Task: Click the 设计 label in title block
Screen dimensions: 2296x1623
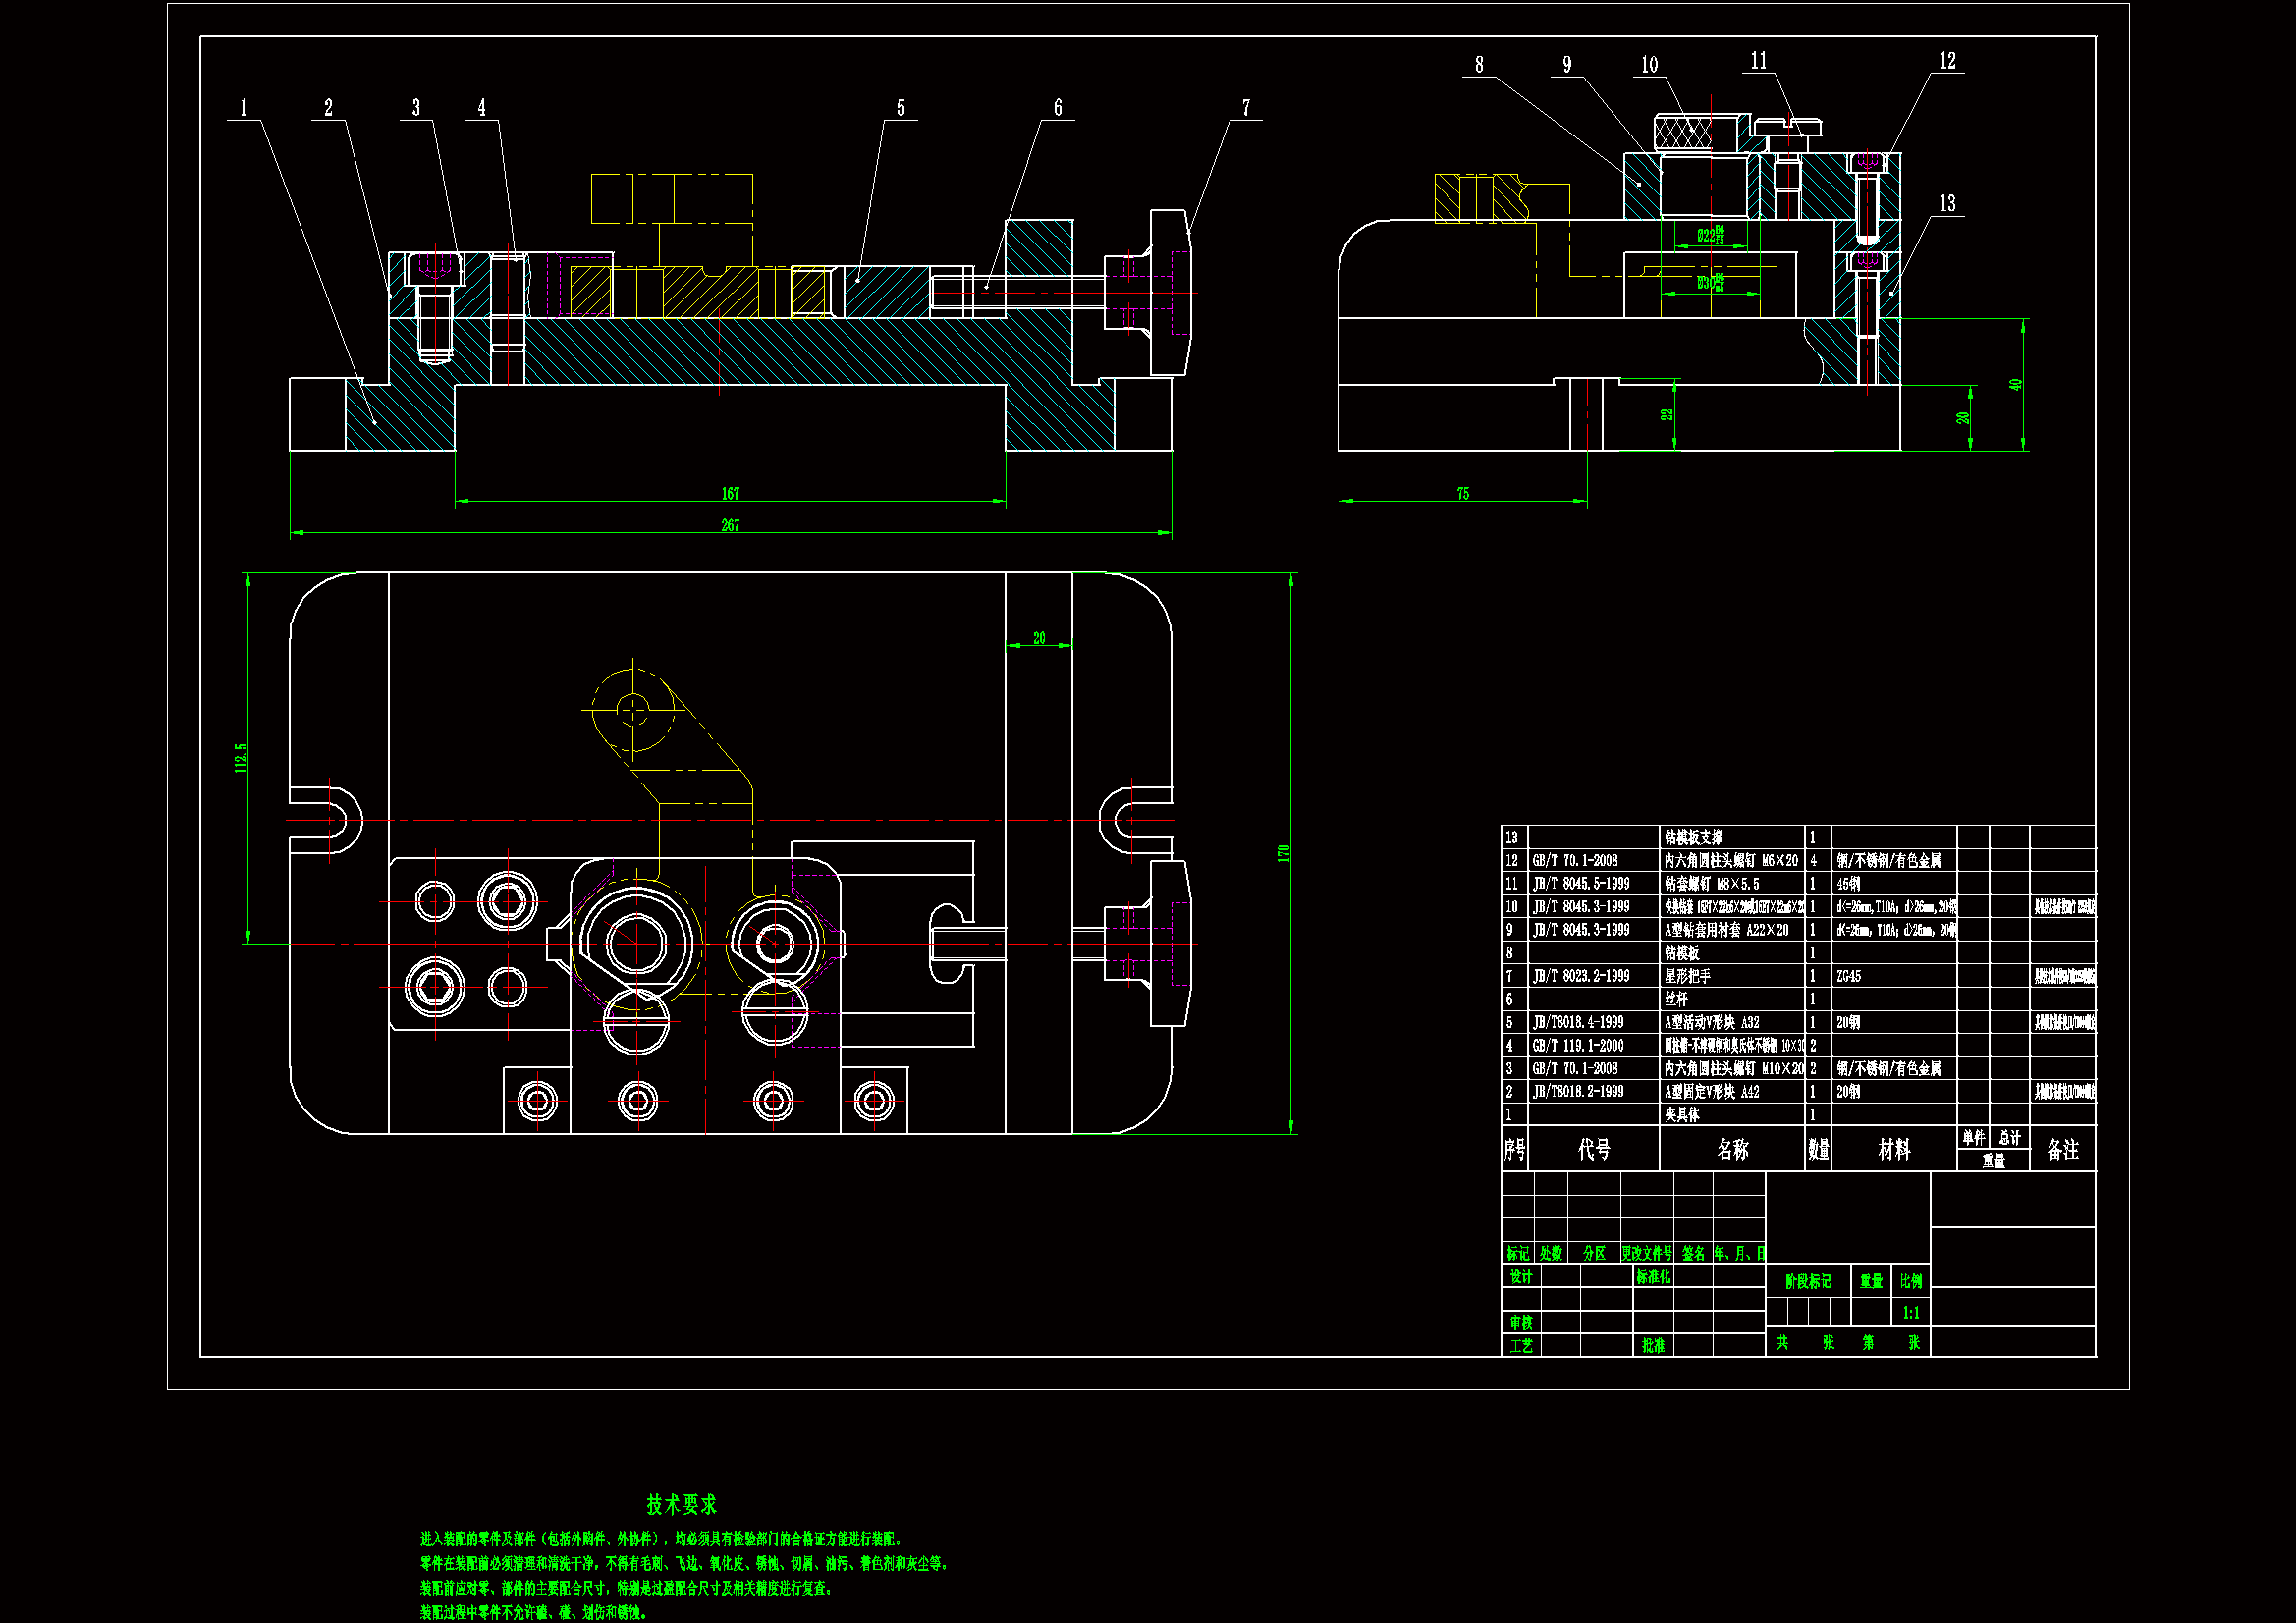Action: 1520,1277
